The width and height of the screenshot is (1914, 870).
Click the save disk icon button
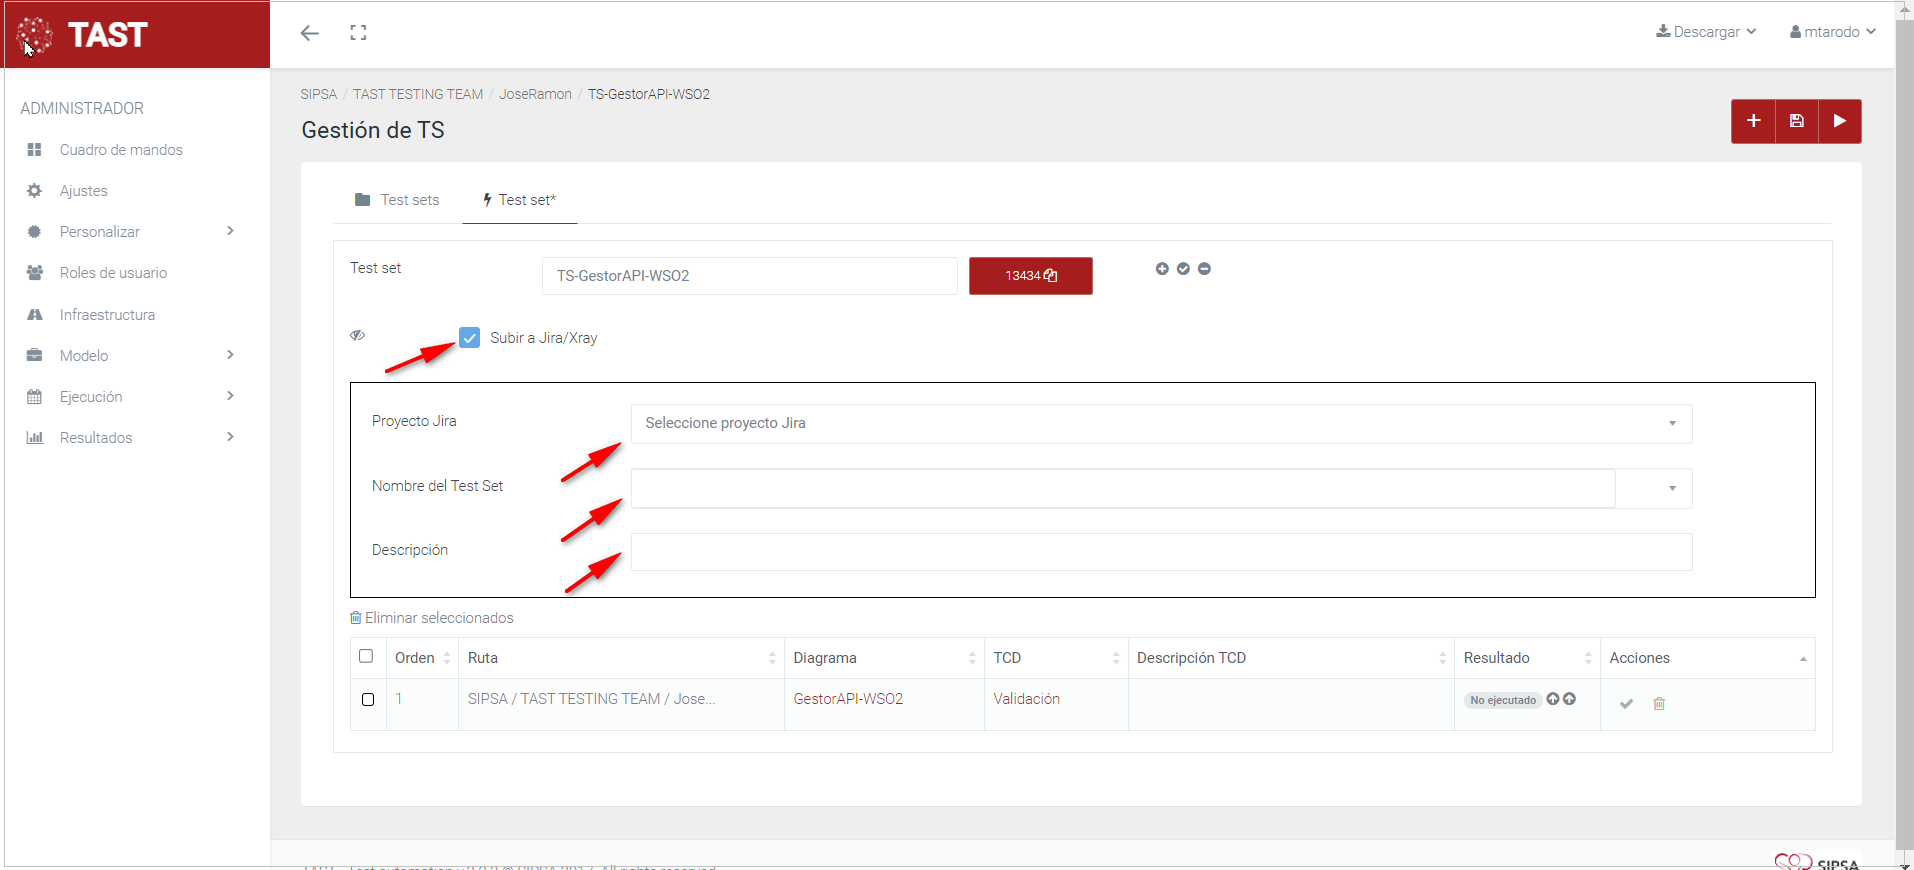[x=1797, y=121]
